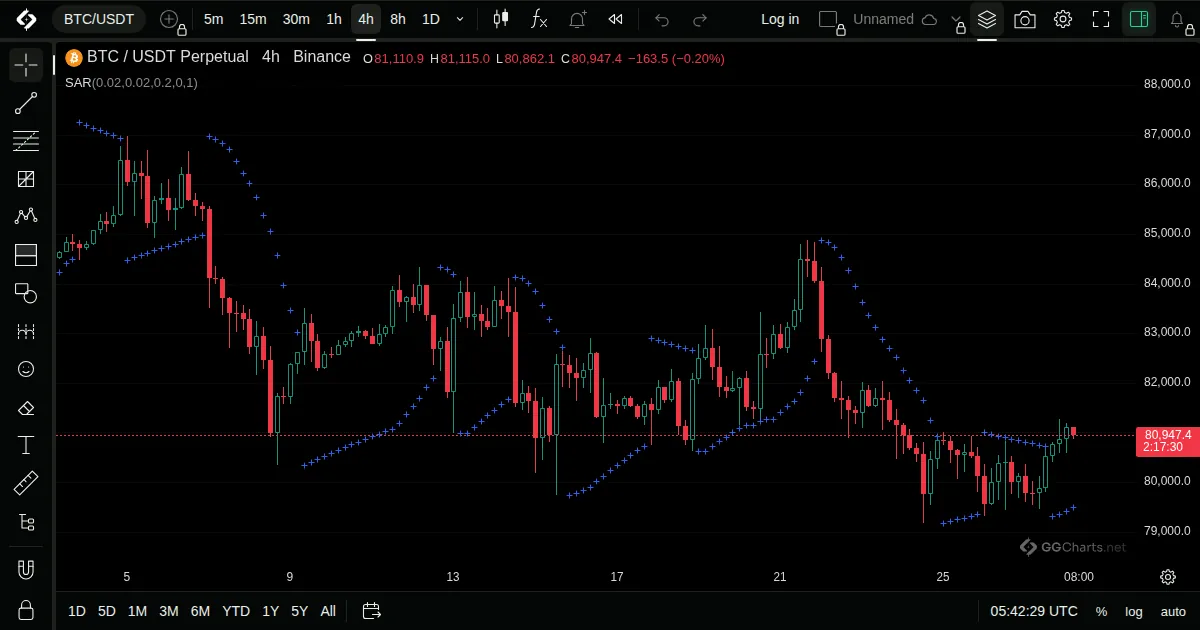
Task: Open the object tree panel
Action: tap(26, 522)
